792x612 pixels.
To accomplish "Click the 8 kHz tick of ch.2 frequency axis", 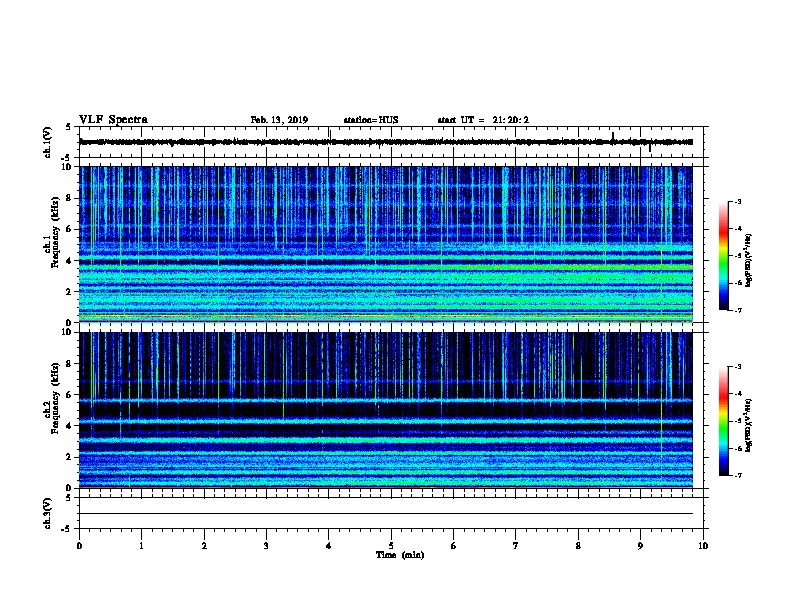I will 71,364.
